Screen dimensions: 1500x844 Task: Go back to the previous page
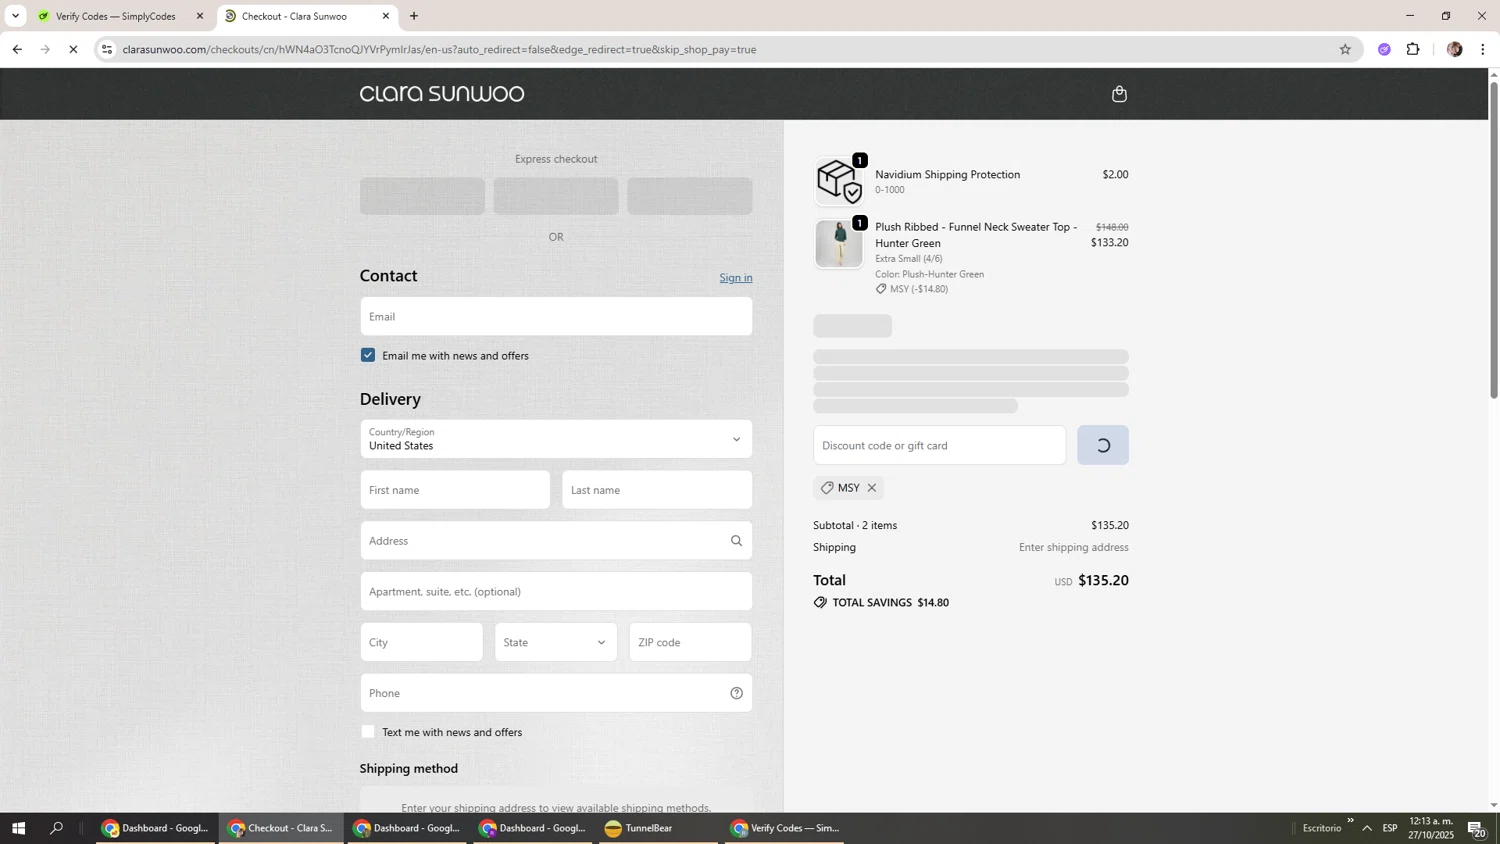pos(17,49)
